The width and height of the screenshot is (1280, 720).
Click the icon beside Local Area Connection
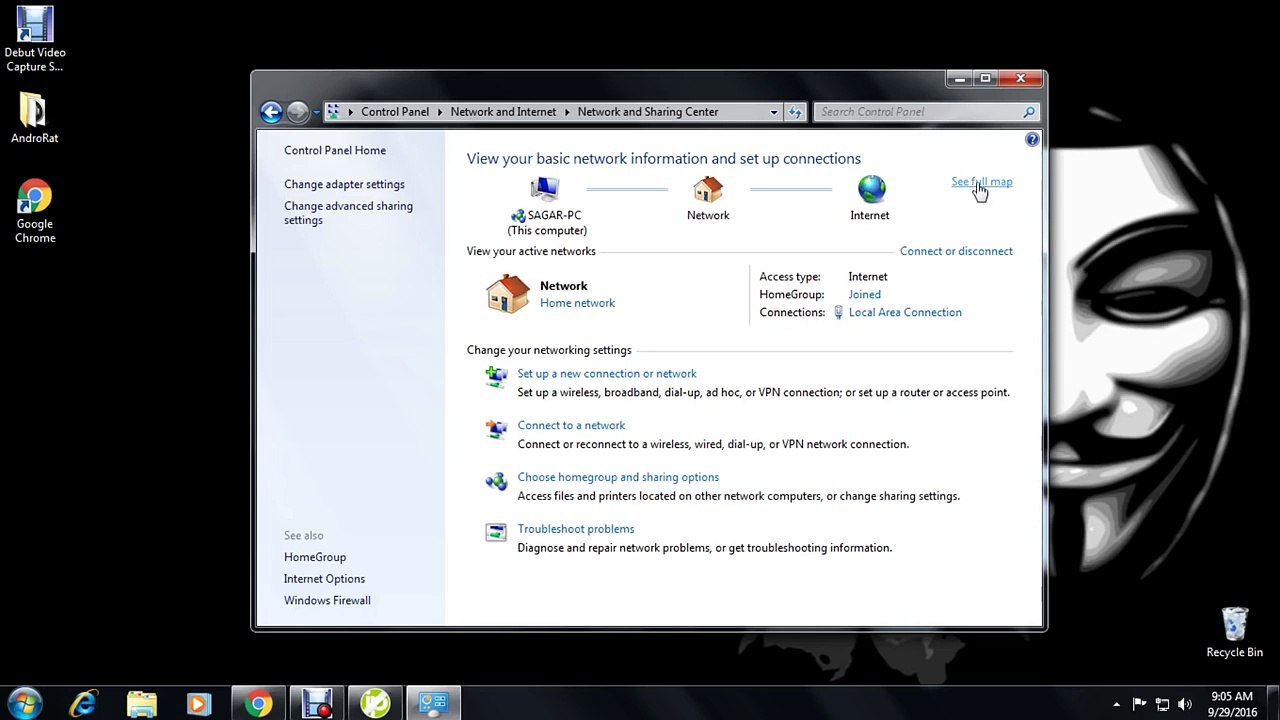[839, 313]
